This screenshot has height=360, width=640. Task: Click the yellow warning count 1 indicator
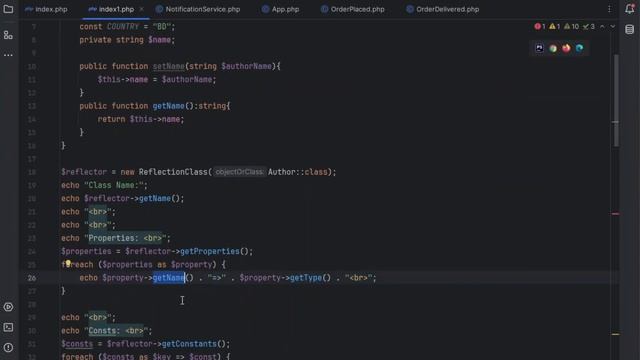pyautogui.click(x=554, y=27)
